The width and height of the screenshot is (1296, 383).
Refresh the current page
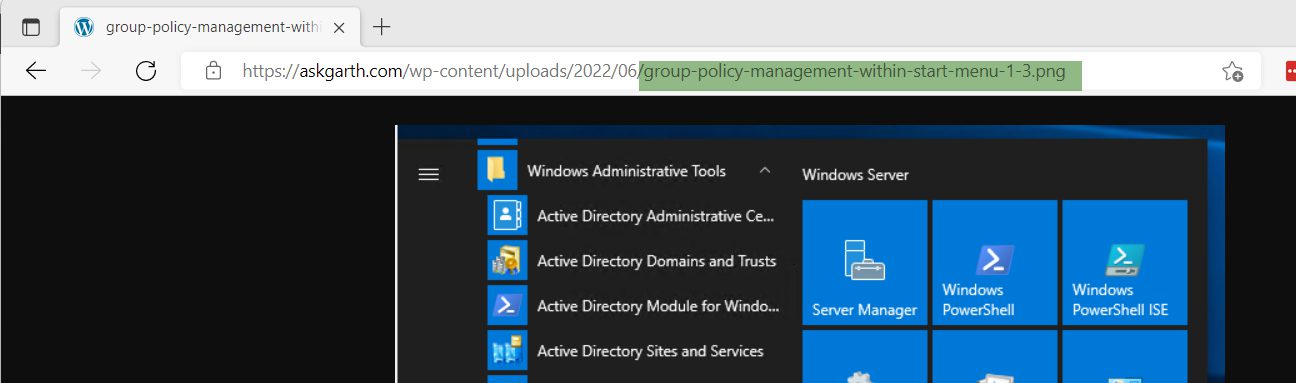[x=146, y=71]
